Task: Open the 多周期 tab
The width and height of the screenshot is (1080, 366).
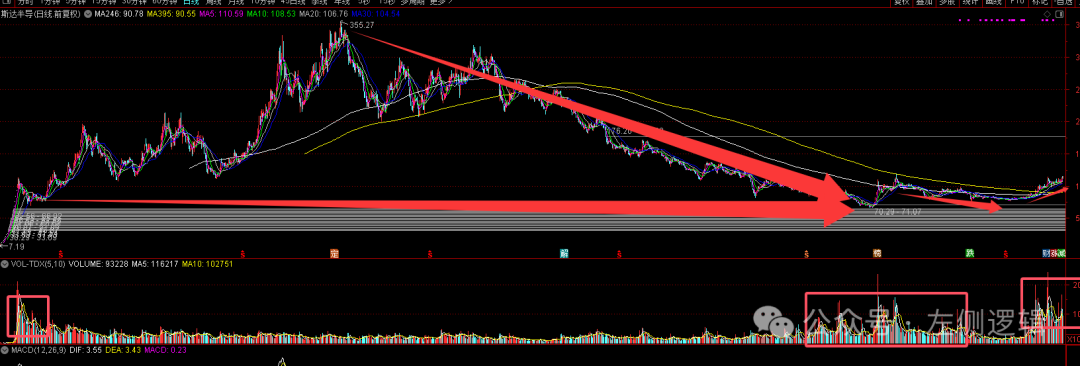Action: (x=412, y=3)
